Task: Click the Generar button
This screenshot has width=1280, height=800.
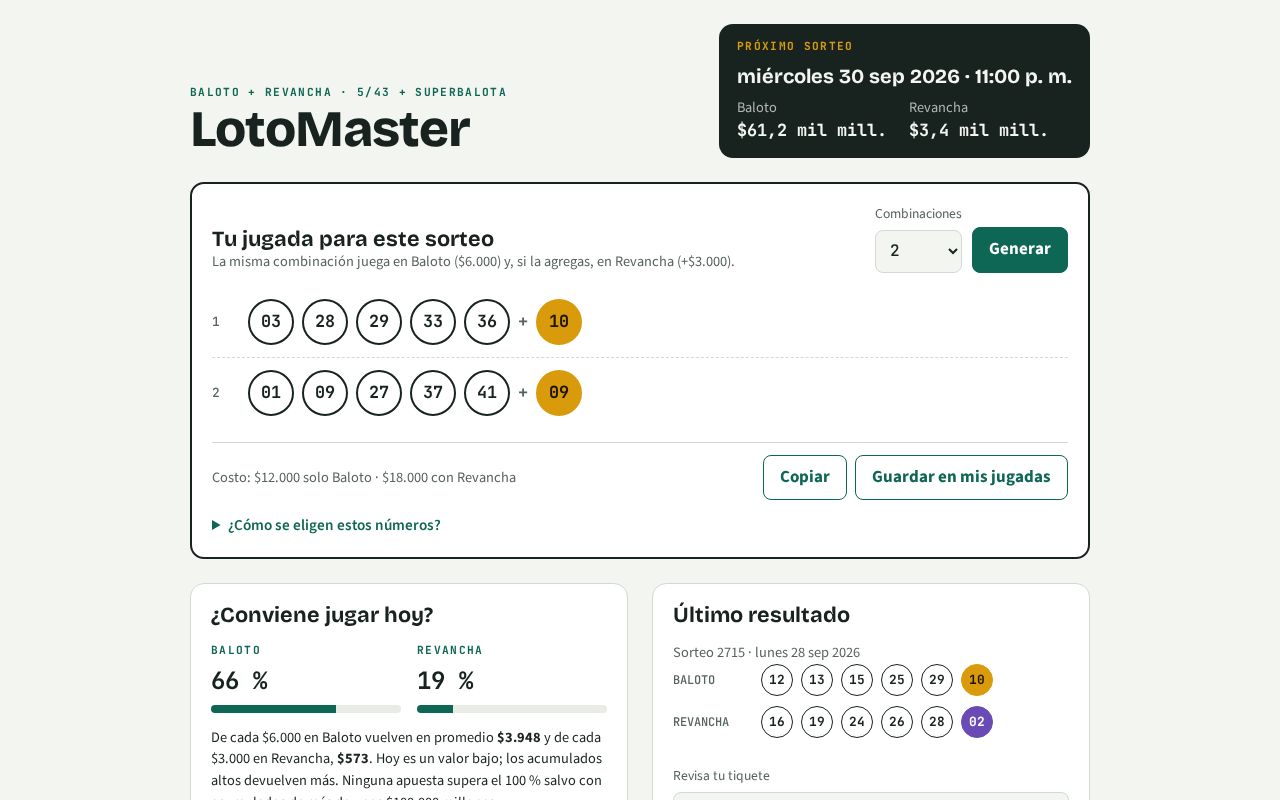Action: 1020,250
